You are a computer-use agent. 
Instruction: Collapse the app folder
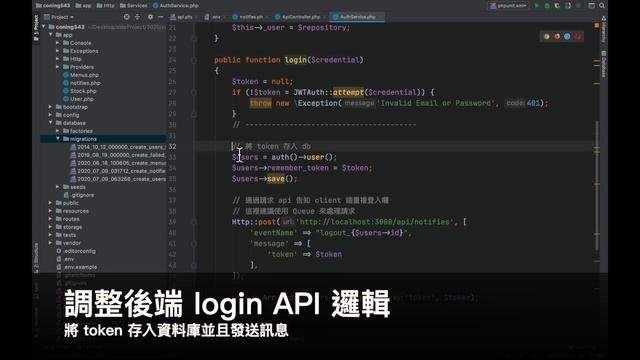pyautogui.click(x=51, y=35)
